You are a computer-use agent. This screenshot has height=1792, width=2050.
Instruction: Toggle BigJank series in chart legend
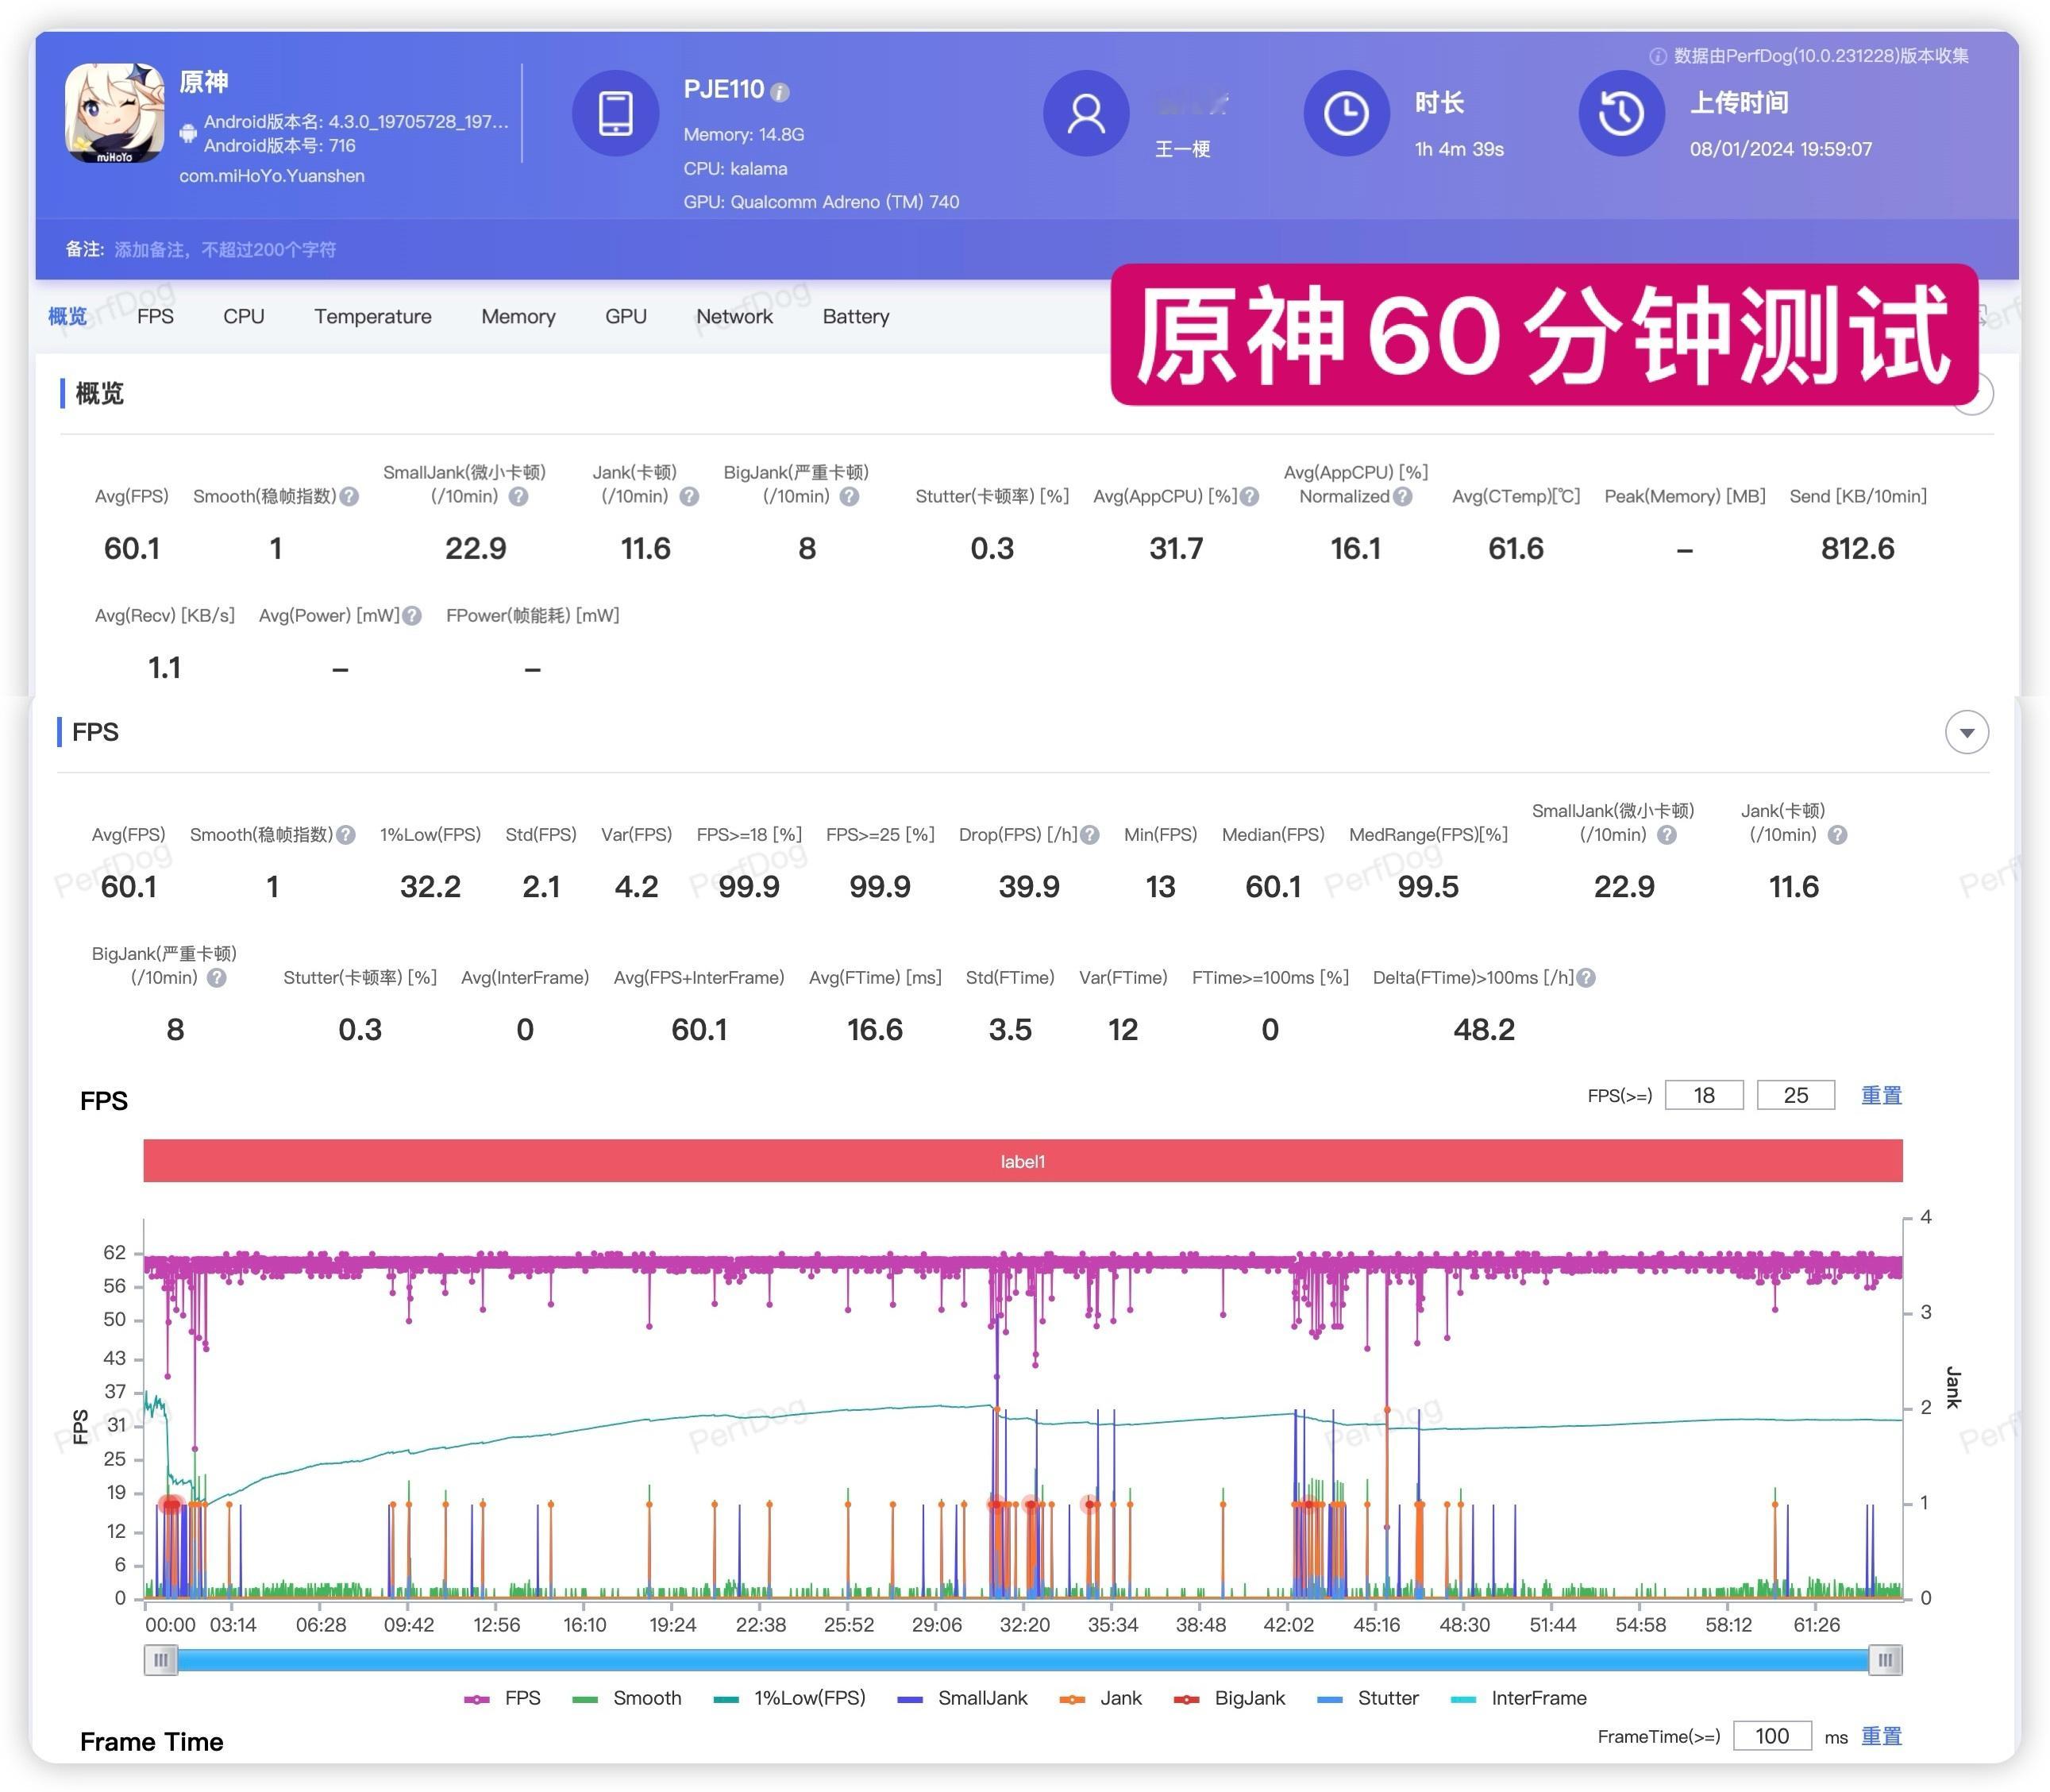point(1229,1698)
